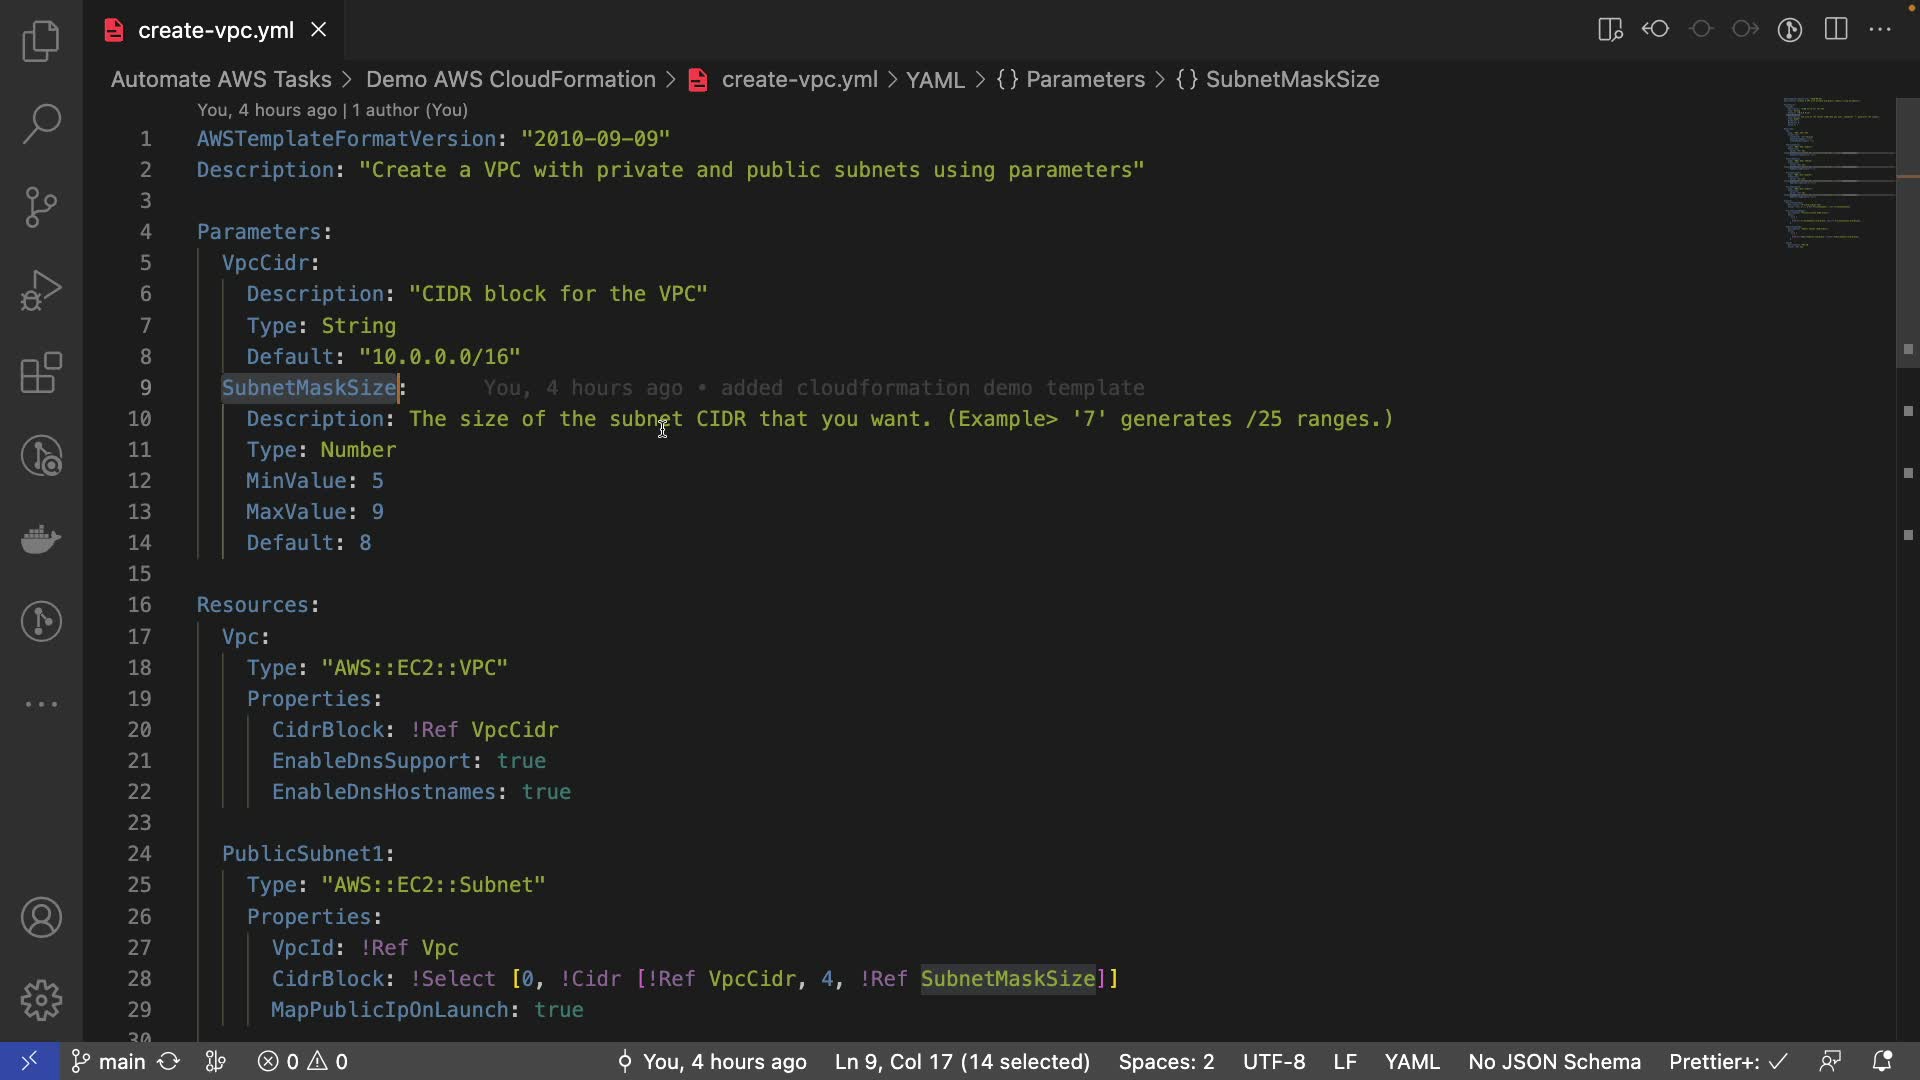Click the Spaces: 2 indentation setting
This screenshot has height=1080, width=1920.
pos(1166,1061)
